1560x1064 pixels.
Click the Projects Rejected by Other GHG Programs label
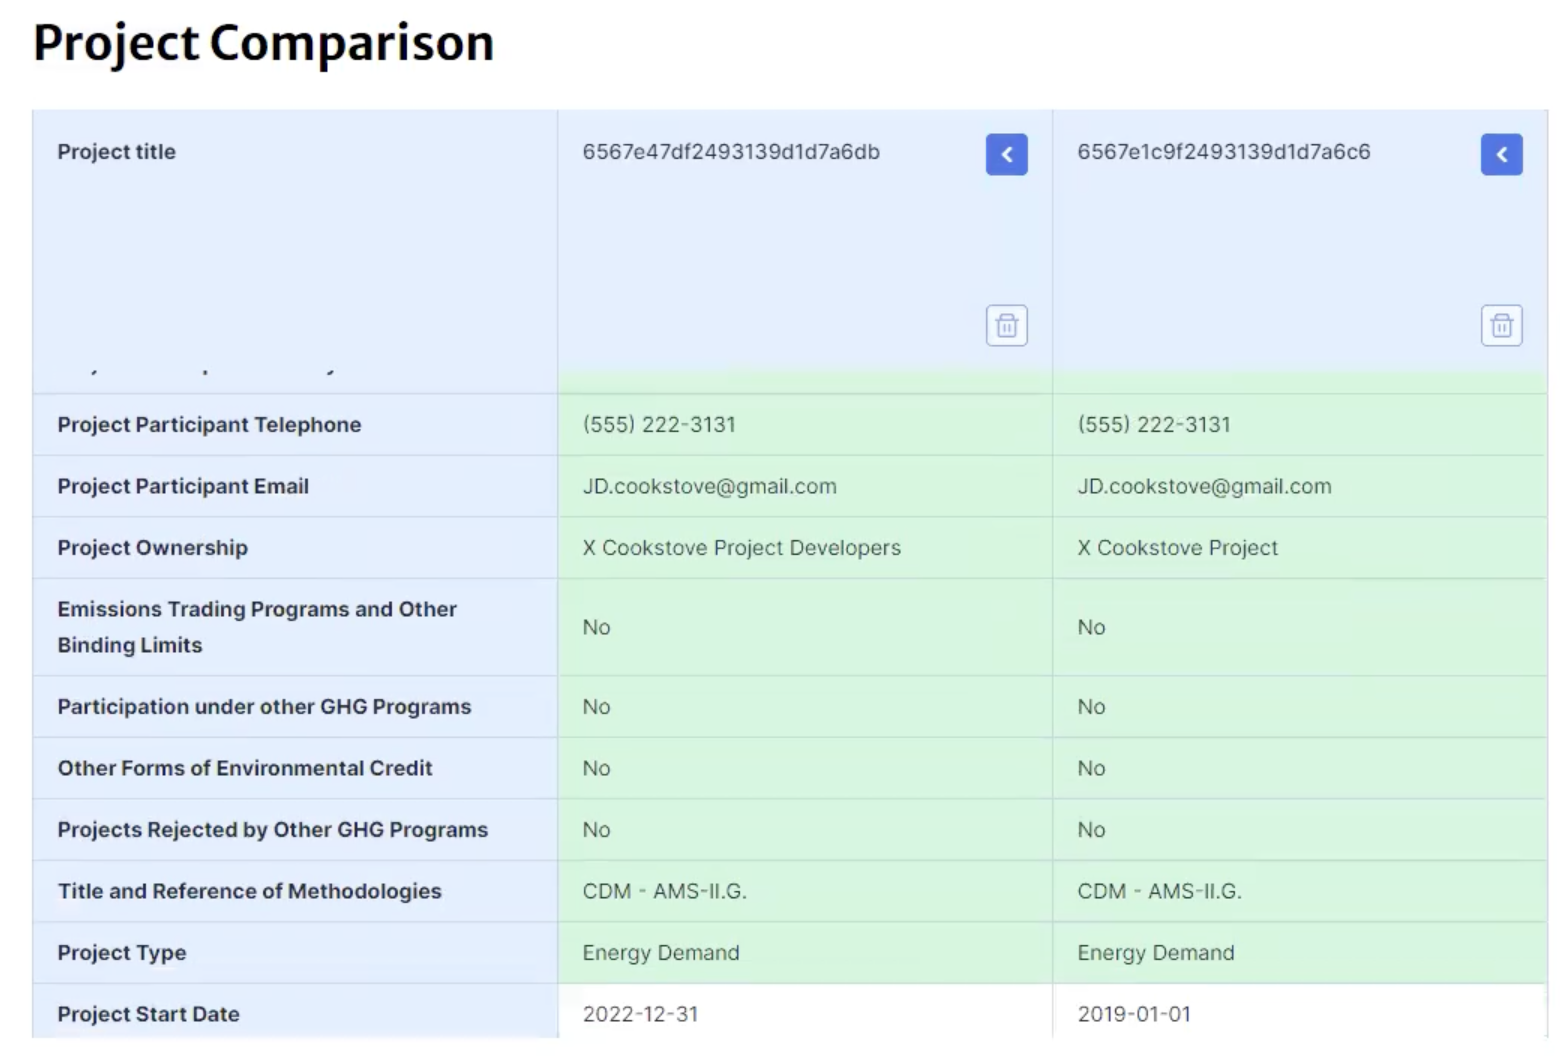tap(272, 830)
